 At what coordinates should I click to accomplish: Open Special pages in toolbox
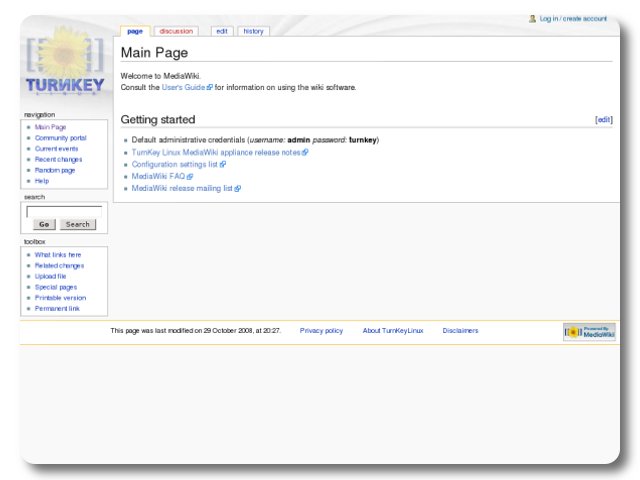[56, 287]
